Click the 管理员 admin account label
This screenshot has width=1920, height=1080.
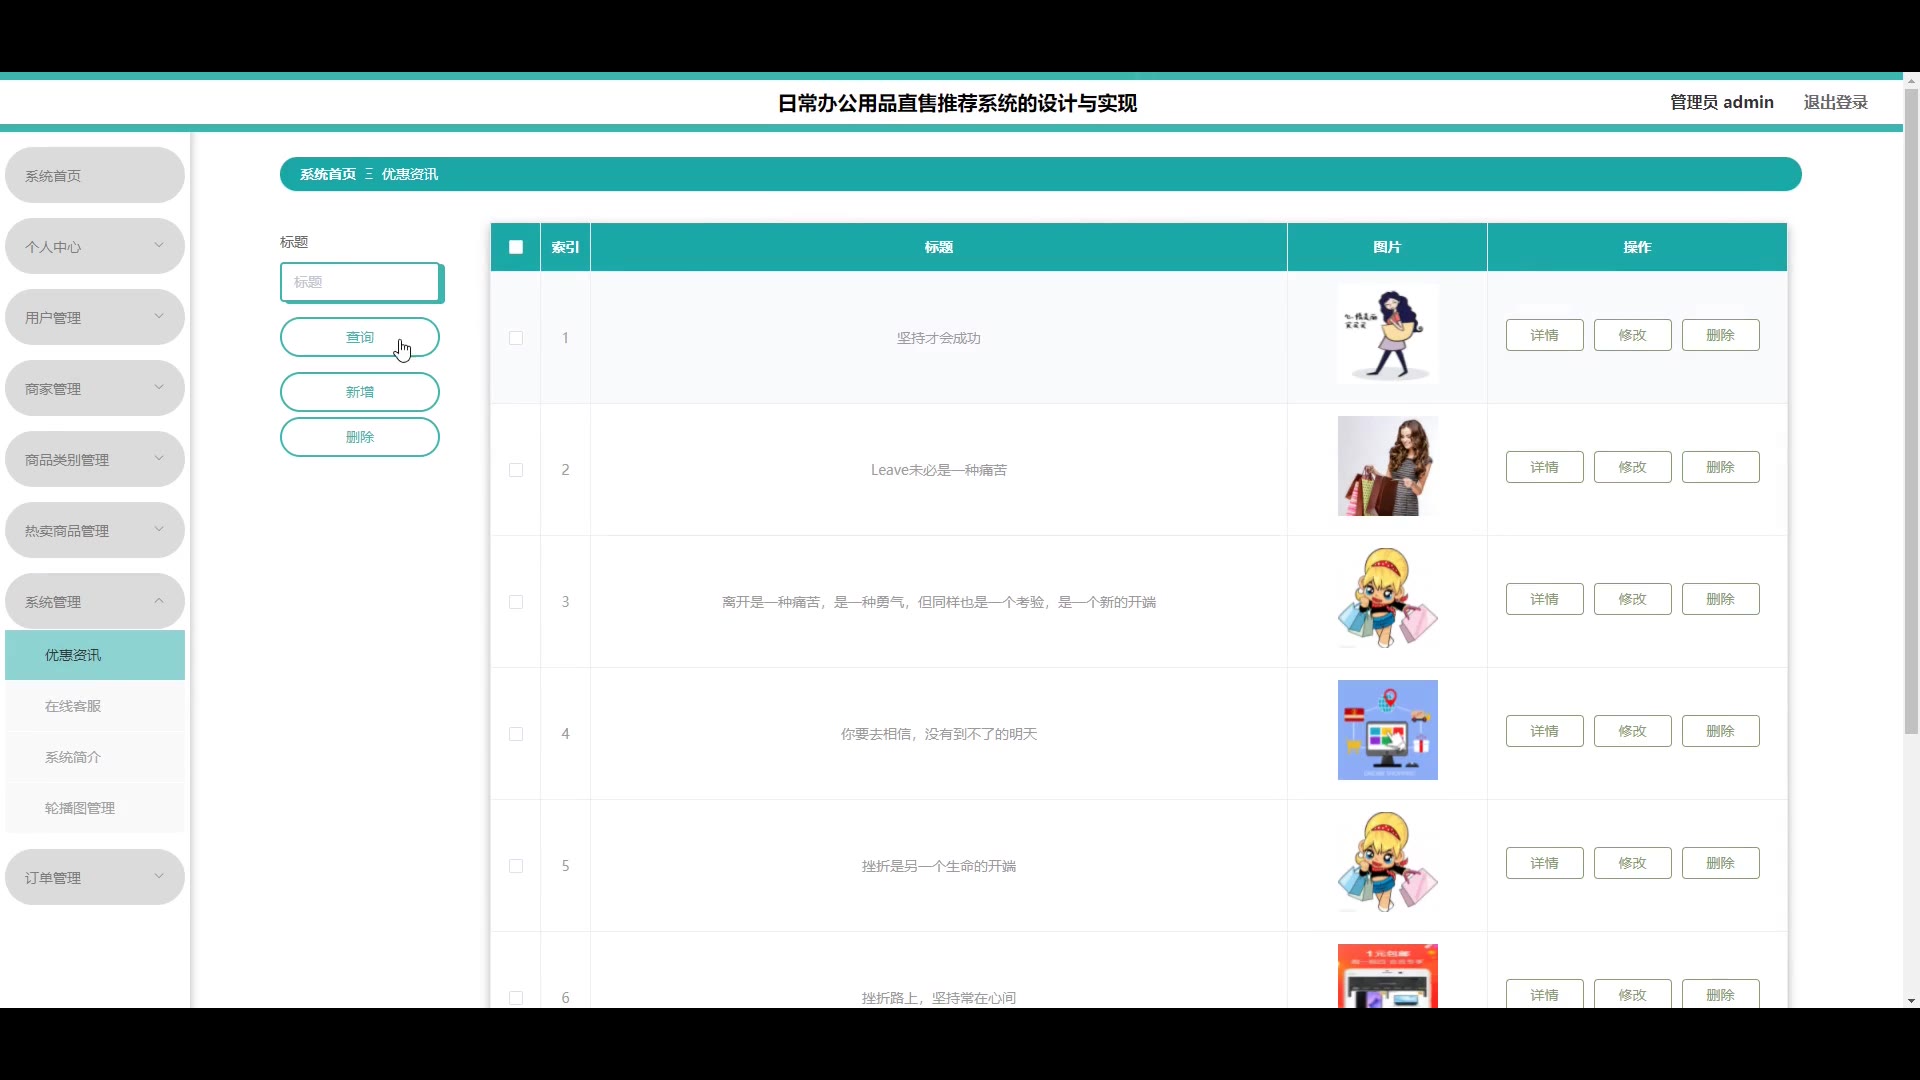click(x=1722, y=102)
